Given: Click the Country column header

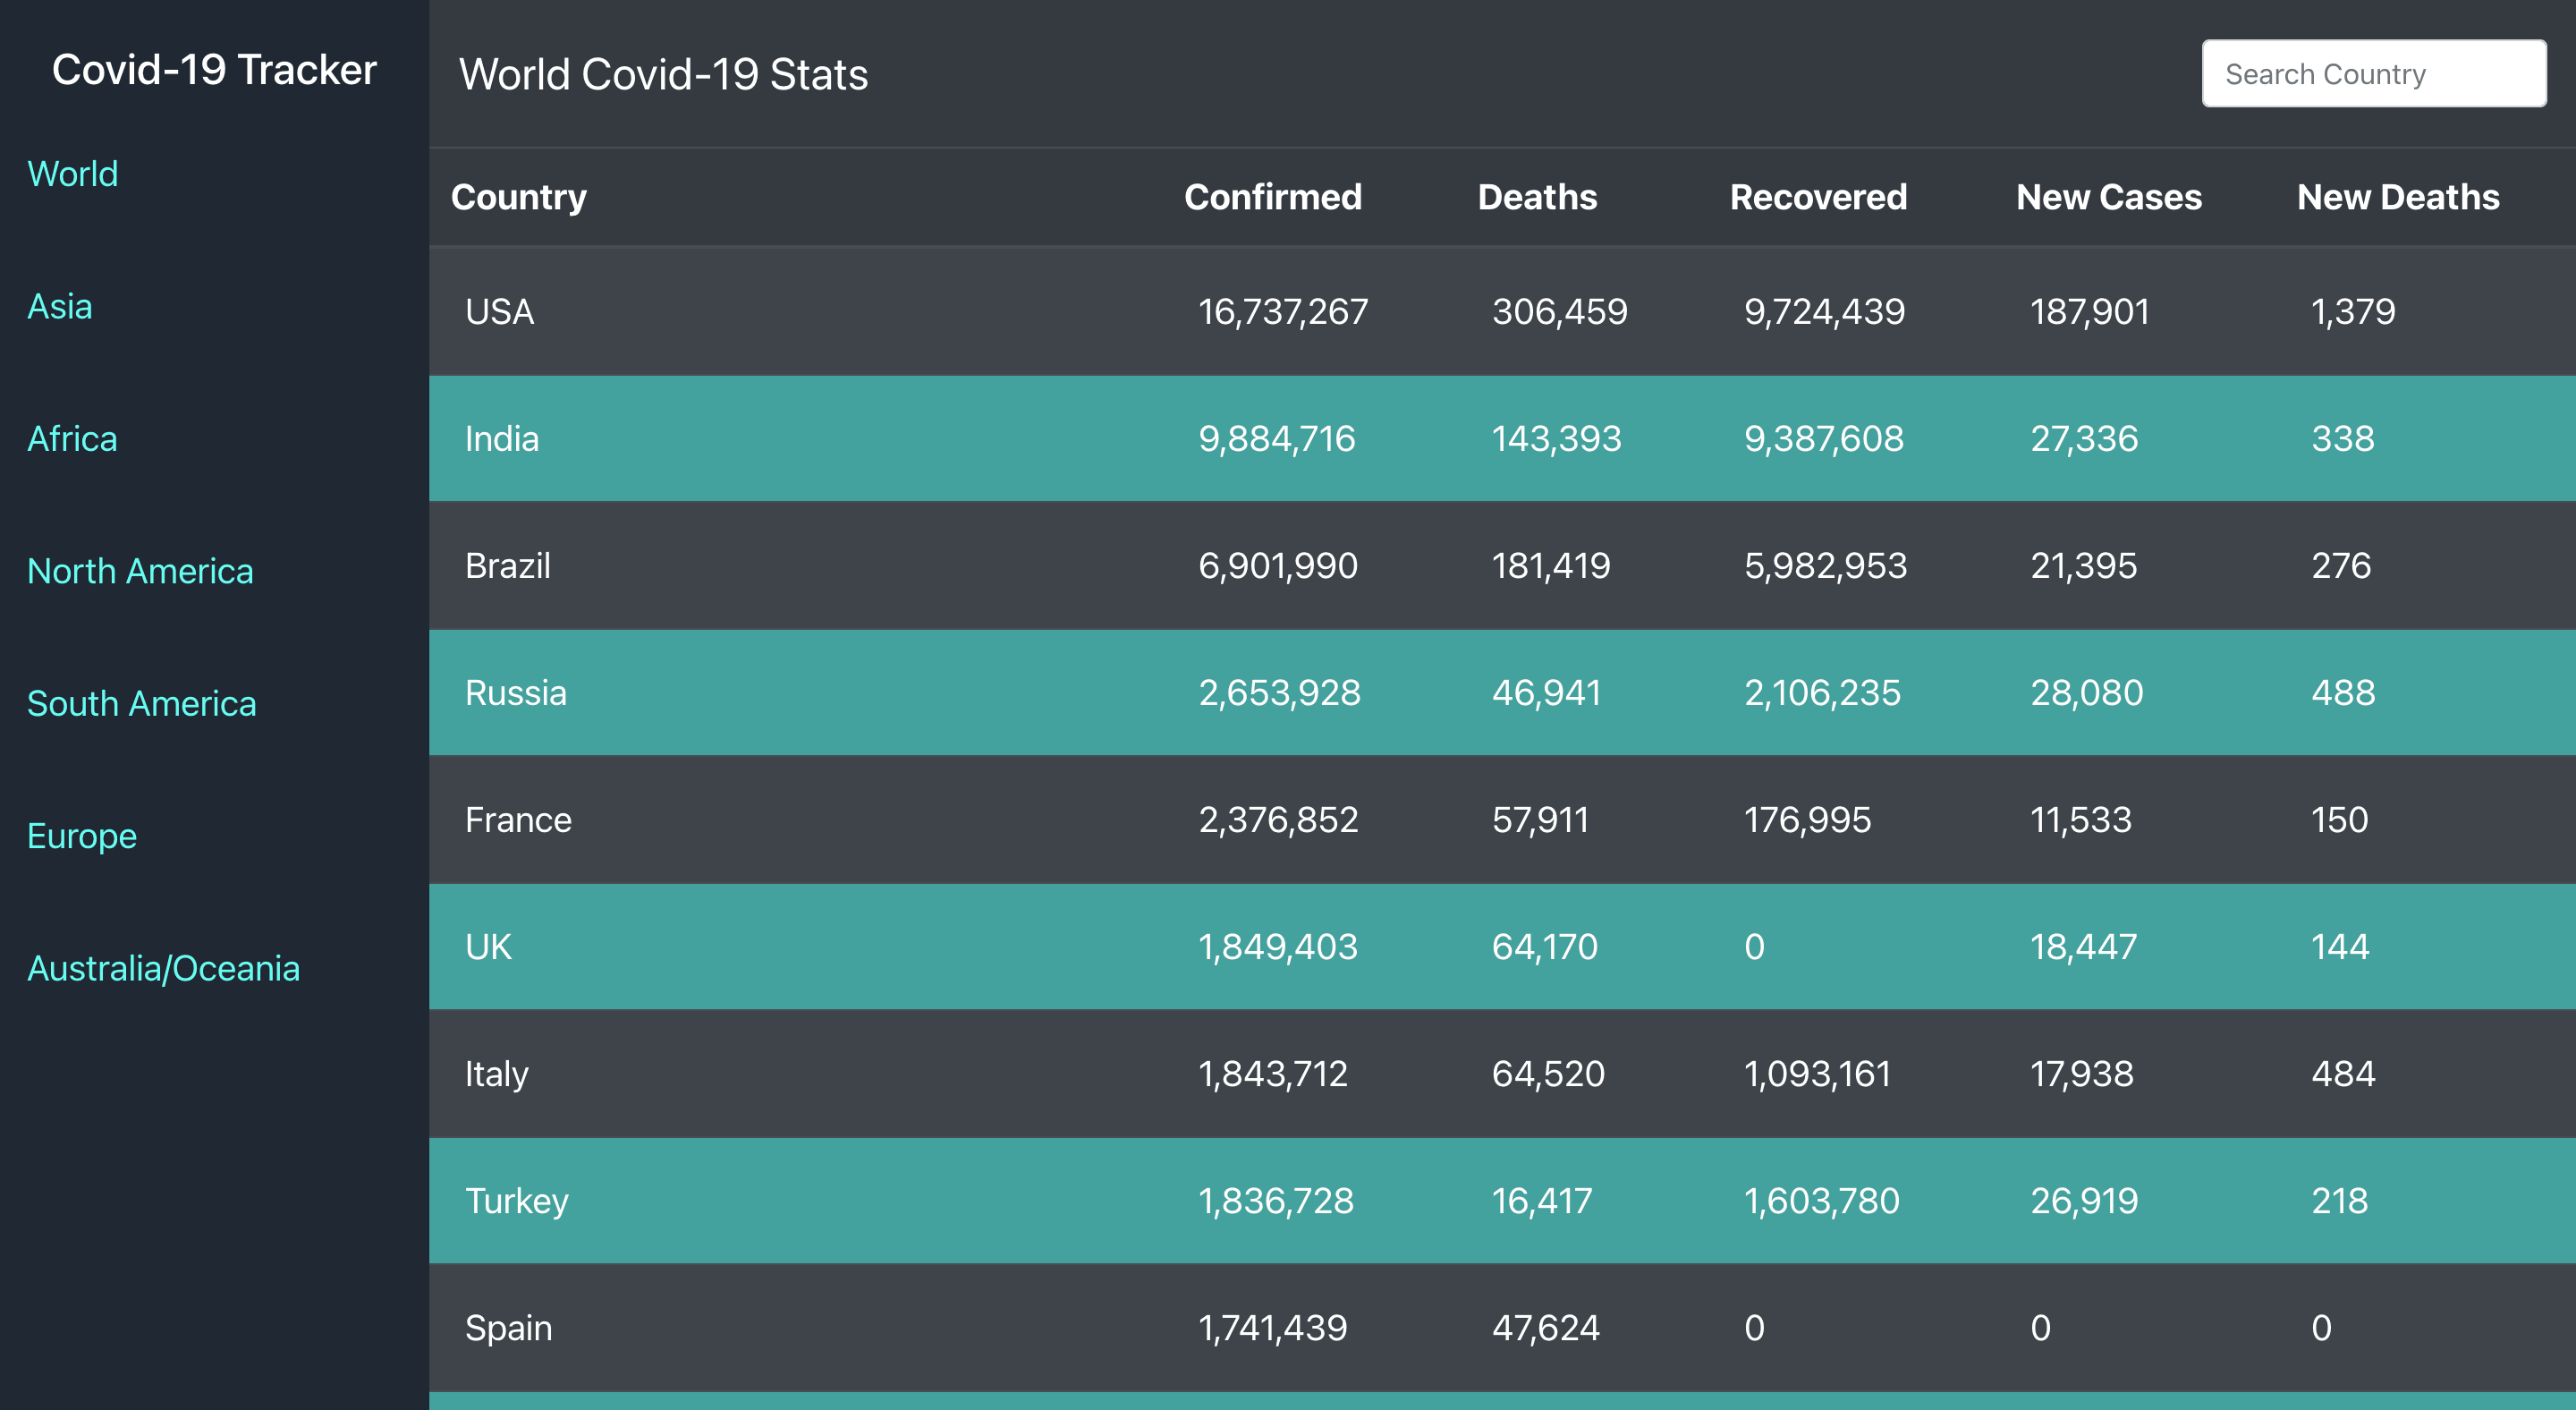Looking at the screenshot, I should point(519,197).
